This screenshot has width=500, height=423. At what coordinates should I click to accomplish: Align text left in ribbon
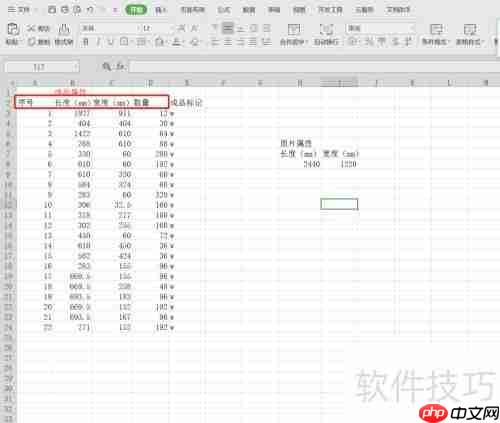(215, 42)
